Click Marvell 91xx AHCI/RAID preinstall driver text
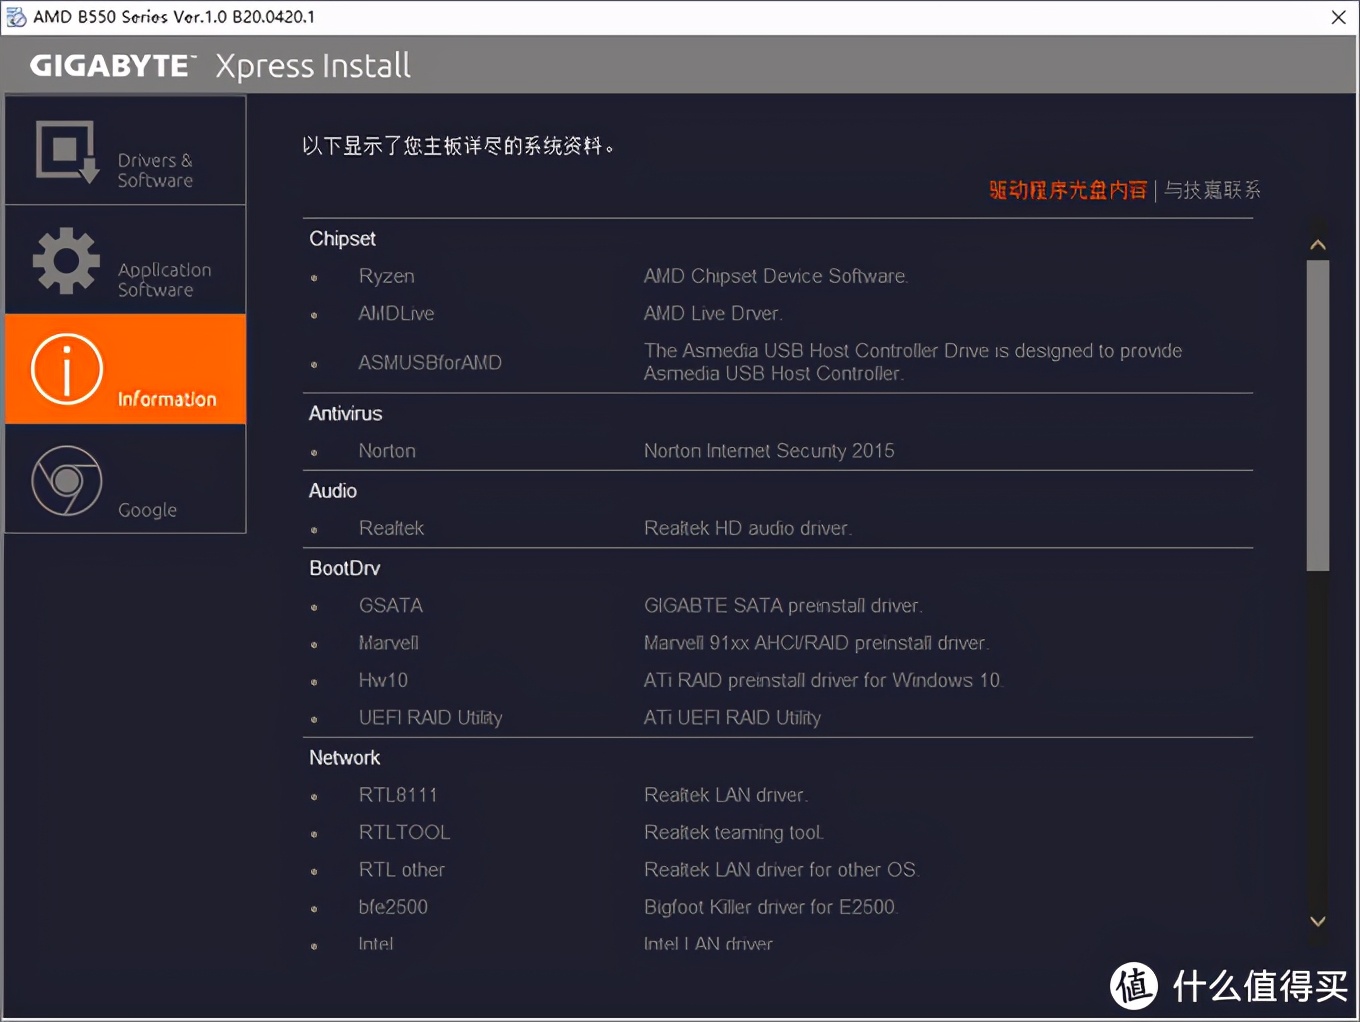 (x=816, y=643)
